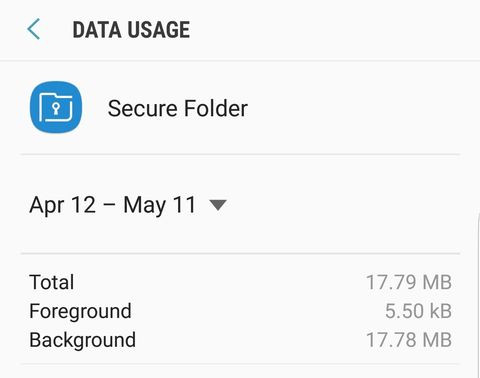The height and width of the screenshot is (378, 480).
Task: Tap the Background usage label
Action: (x=83, y=340)
